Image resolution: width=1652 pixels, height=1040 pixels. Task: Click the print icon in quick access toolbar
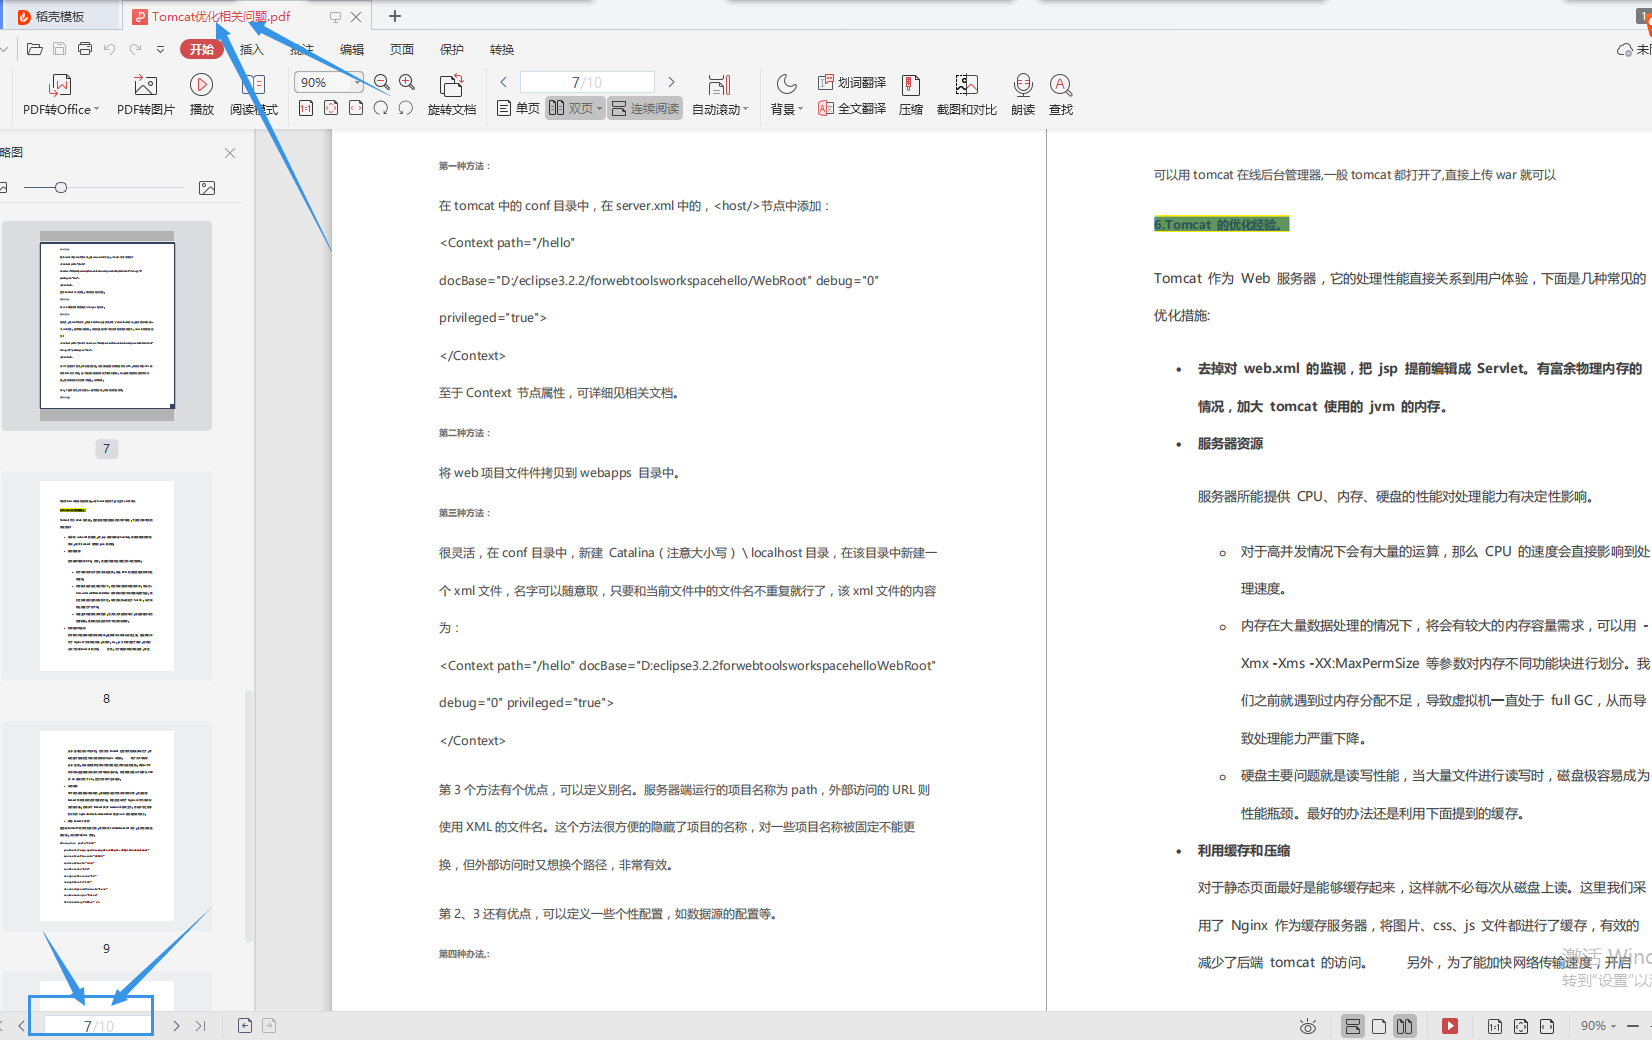point(85,49)
